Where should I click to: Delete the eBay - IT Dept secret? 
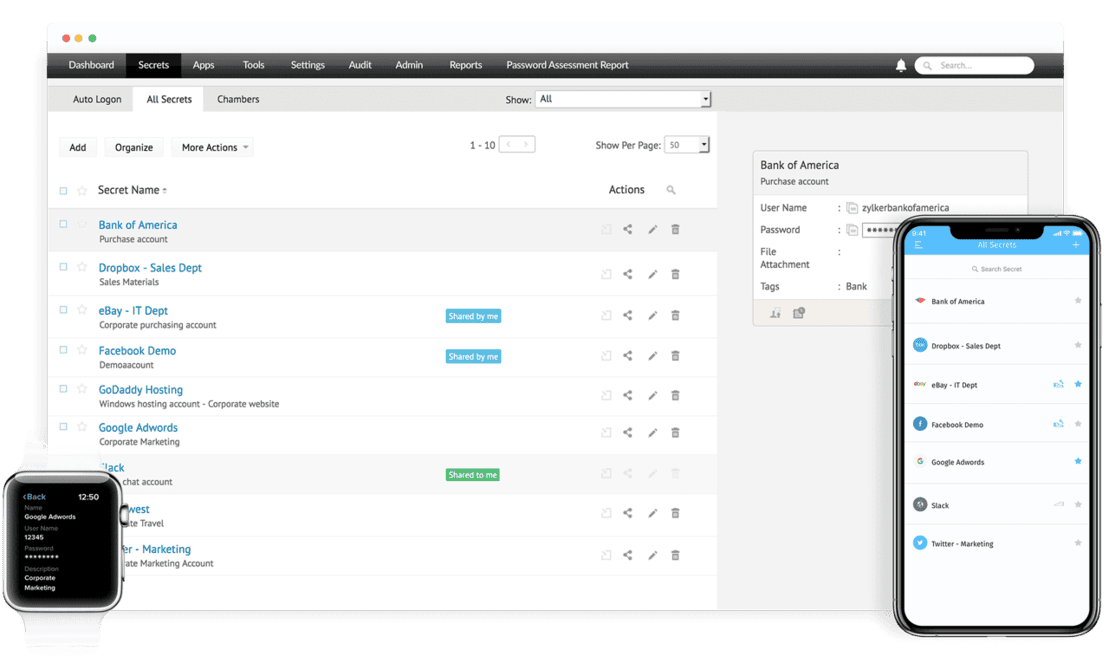(675, 315)
